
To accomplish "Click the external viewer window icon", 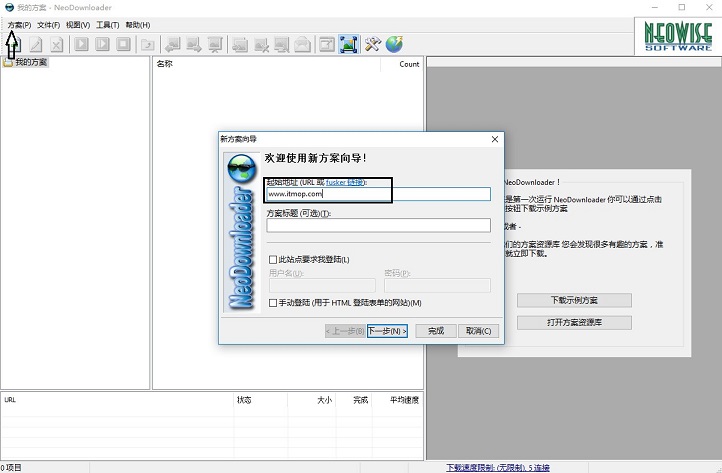I will (x=327, y=44).
